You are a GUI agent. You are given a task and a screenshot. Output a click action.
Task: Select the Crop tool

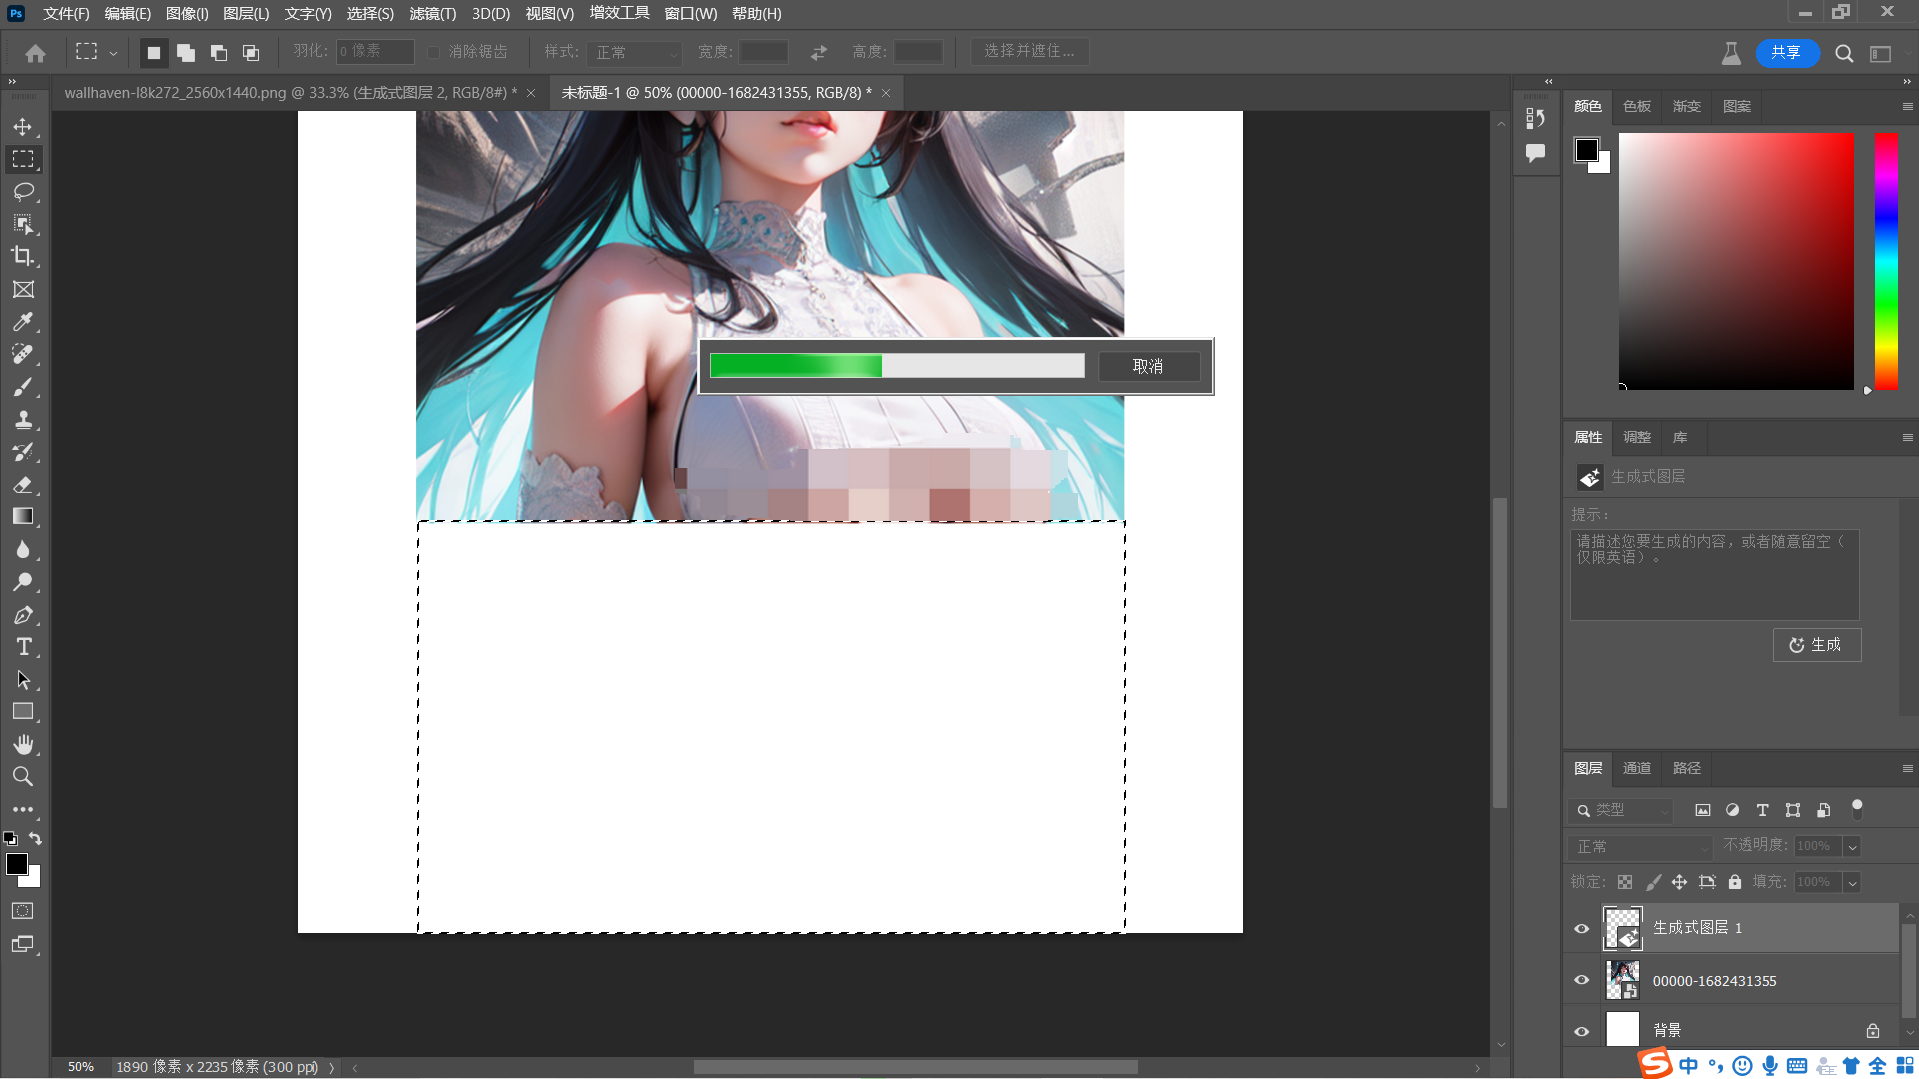[x=23, y=256]
